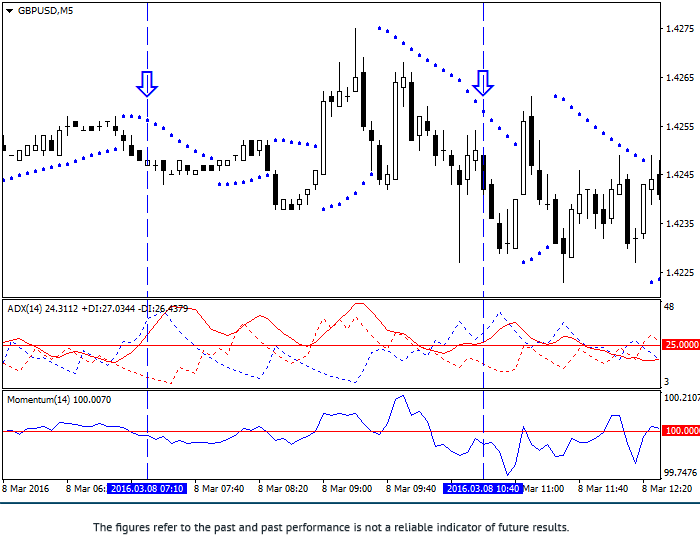Viewport: 700px width, 552px height.
Task: Click the 8 Mar 09:00 time label
Action: pos(347,489)
